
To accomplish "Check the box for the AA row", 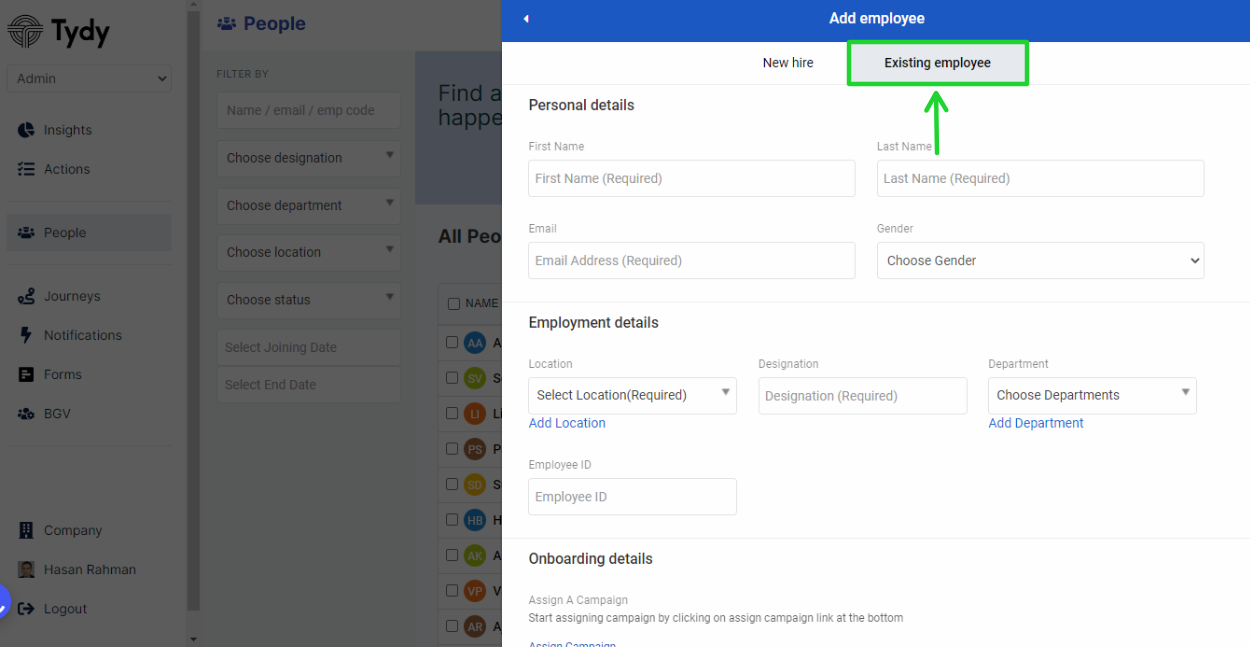I will coord(452,342).
